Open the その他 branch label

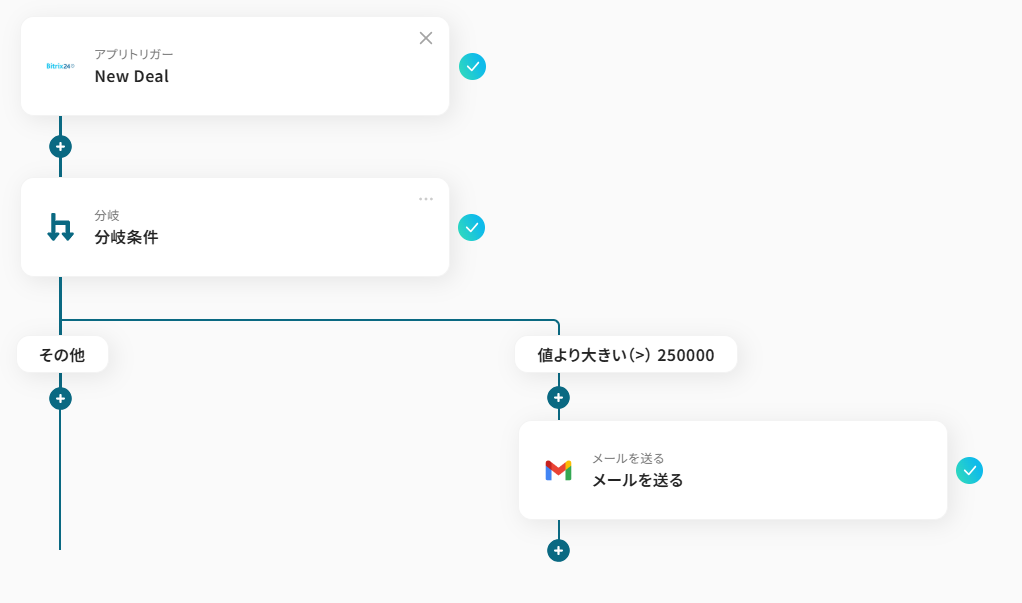[x=62, y=354]
